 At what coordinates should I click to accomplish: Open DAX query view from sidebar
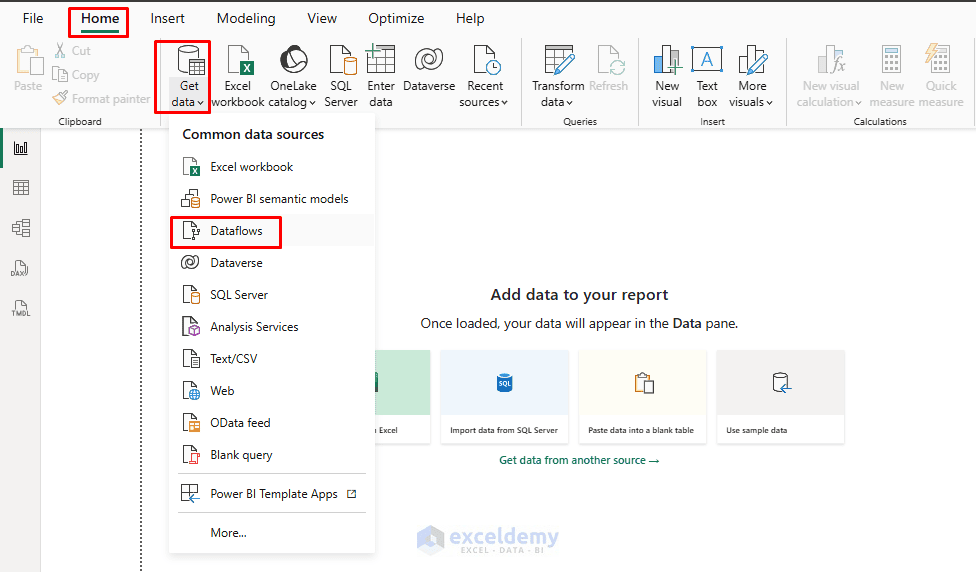tap(20, 268)
